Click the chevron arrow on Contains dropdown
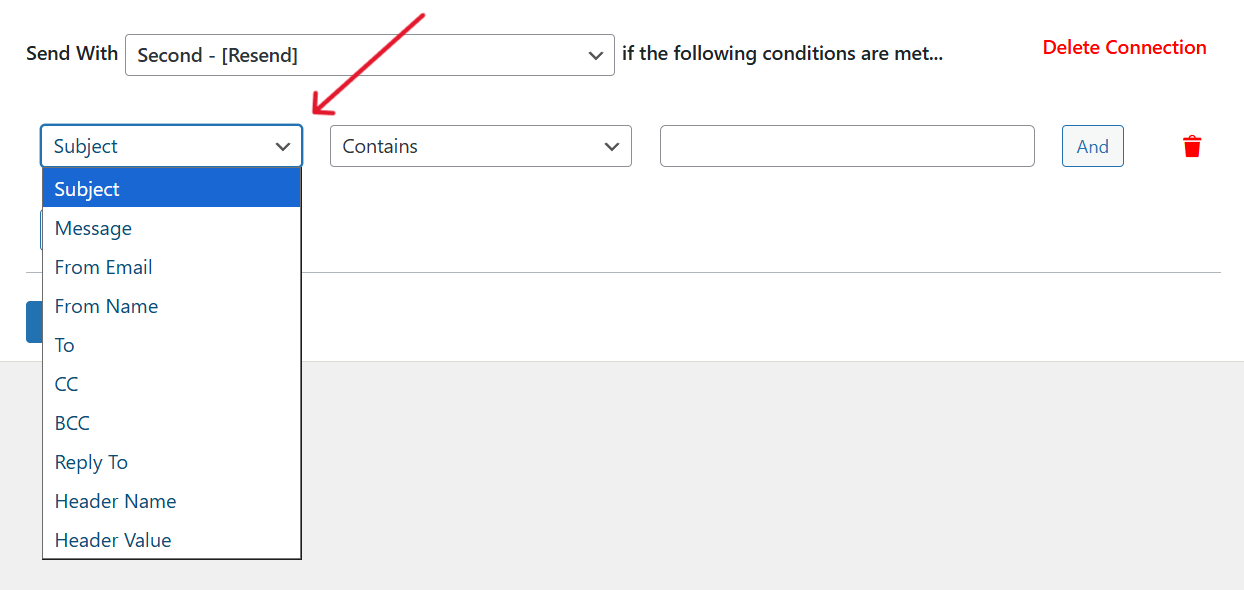 point(613,147)
